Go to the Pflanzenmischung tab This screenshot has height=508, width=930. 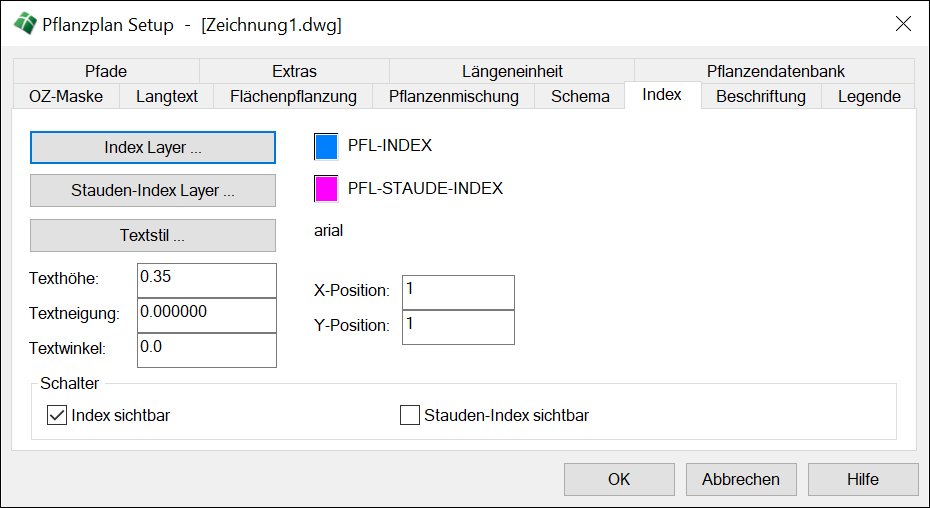tap(453, 96)
